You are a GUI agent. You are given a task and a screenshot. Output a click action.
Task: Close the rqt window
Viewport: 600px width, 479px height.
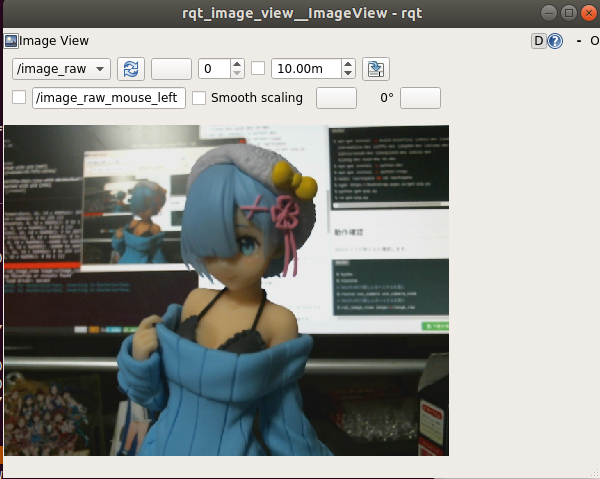pos(589,13)
